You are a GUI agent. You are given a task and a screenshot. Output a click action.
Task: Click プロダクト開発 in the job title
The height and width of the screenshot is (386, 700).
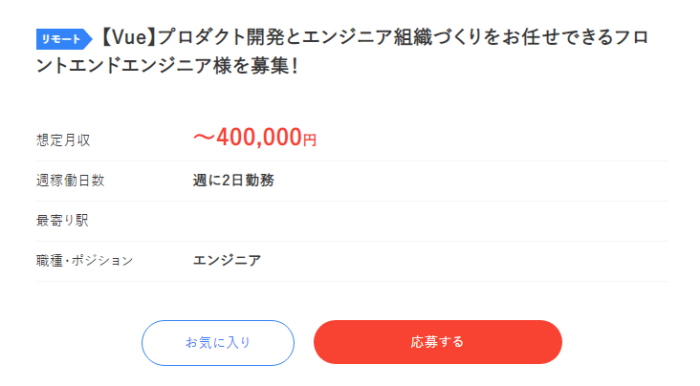pyautogui.click(x=221, y=37)
